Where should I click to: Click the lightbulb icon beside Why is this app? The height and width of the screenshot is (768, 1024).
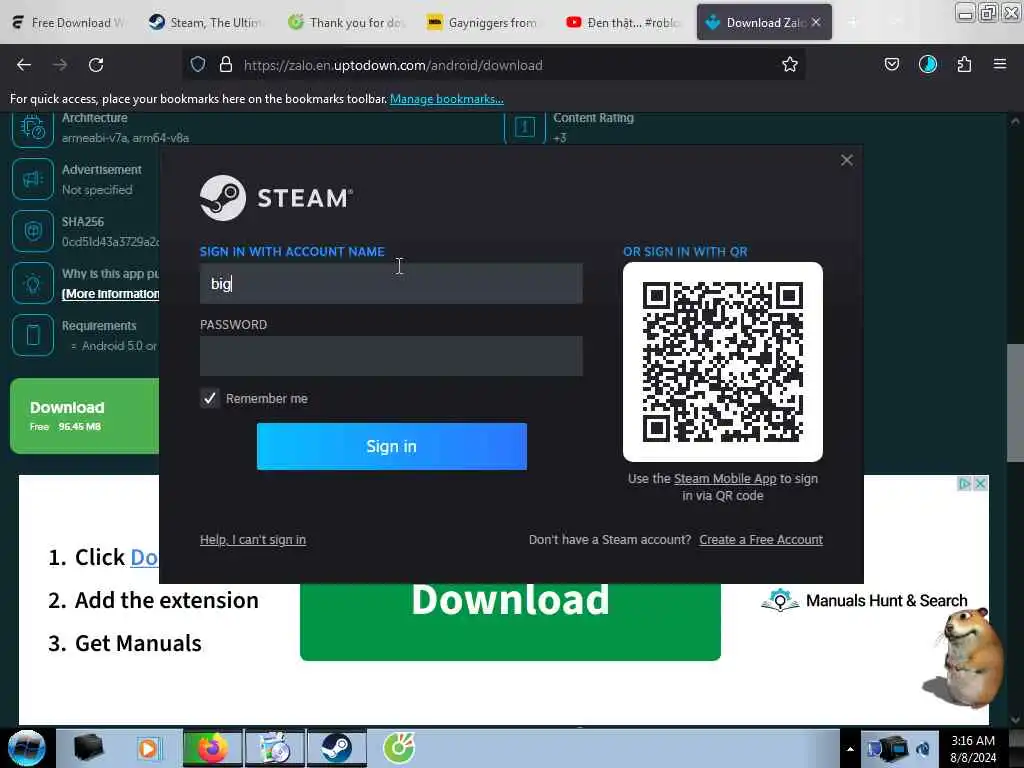33,283
